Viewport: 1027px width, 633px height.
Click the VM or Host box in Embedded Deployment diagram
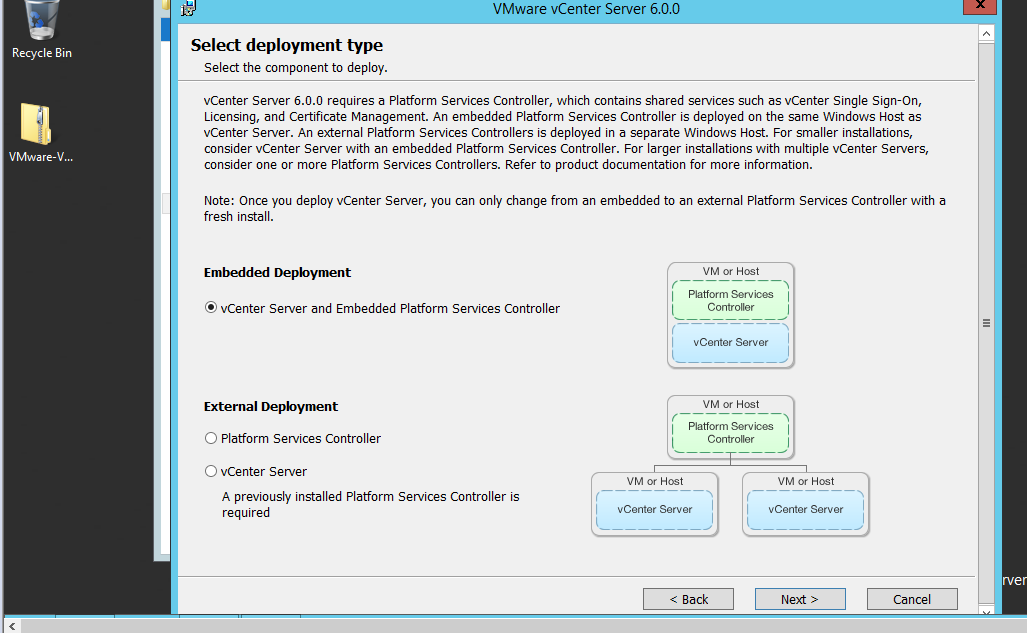point(729,271)
